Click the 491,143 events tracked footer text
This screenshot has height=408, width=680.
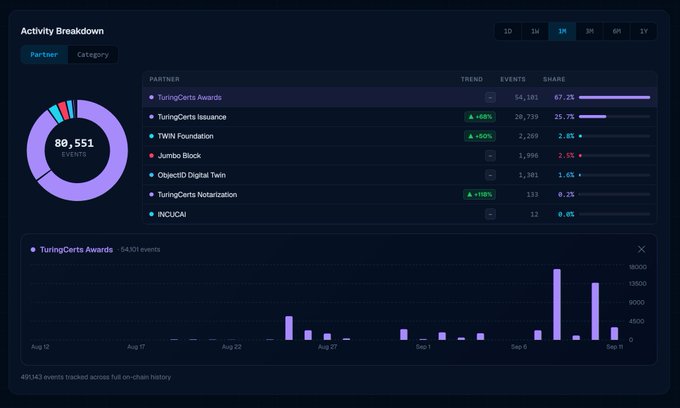96,377
